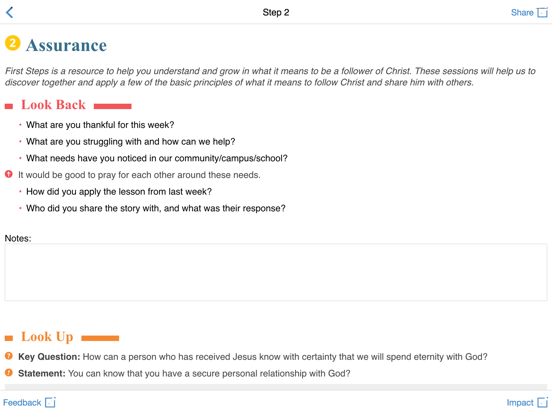The image size is (552, 414).
Task: Open the Feedback box icon
Action: click(50, 402)
